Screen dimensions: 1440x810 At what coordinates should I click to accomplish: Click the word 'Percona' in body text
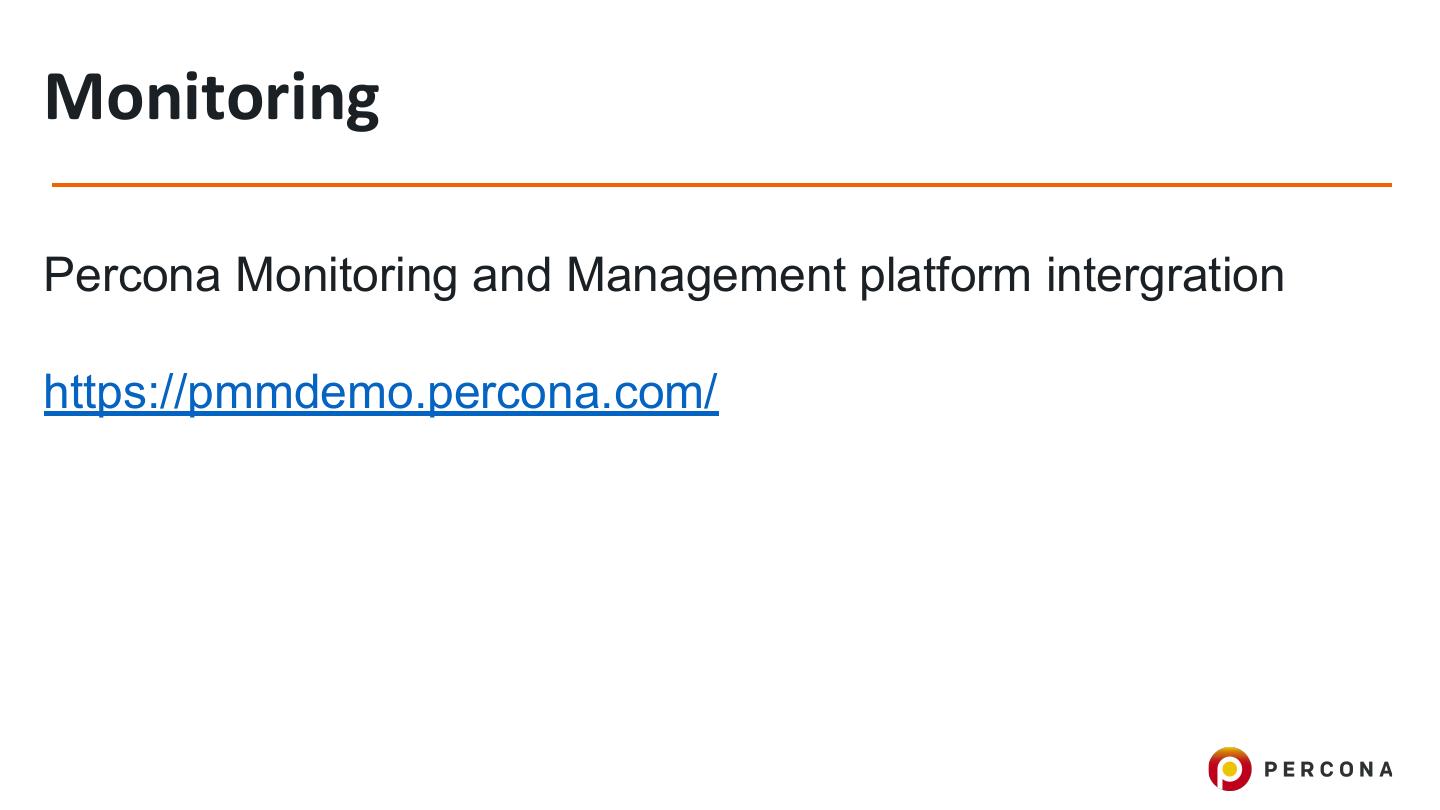point(132,275)
